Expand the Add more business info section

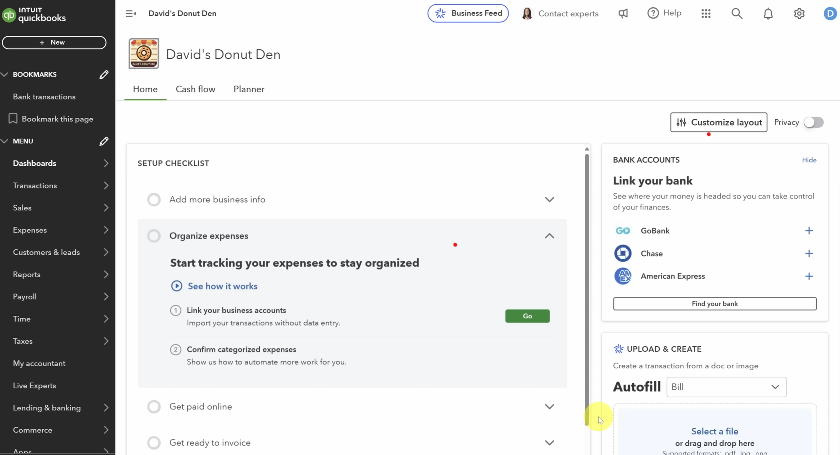(549, 199)
